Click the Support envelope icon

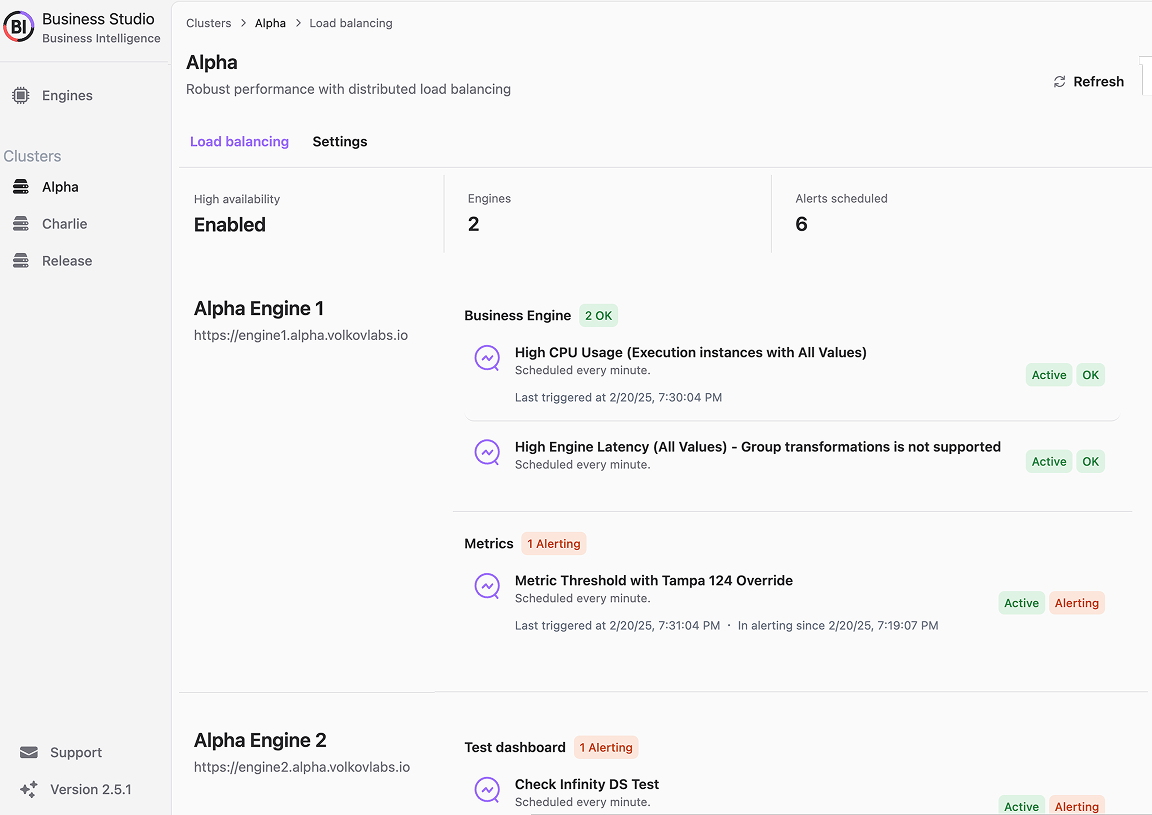[29, 753]
